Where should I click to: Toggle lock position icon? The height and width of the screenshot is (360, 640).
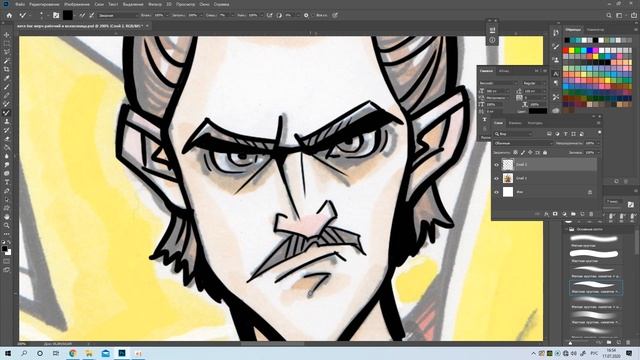(530, 153)
